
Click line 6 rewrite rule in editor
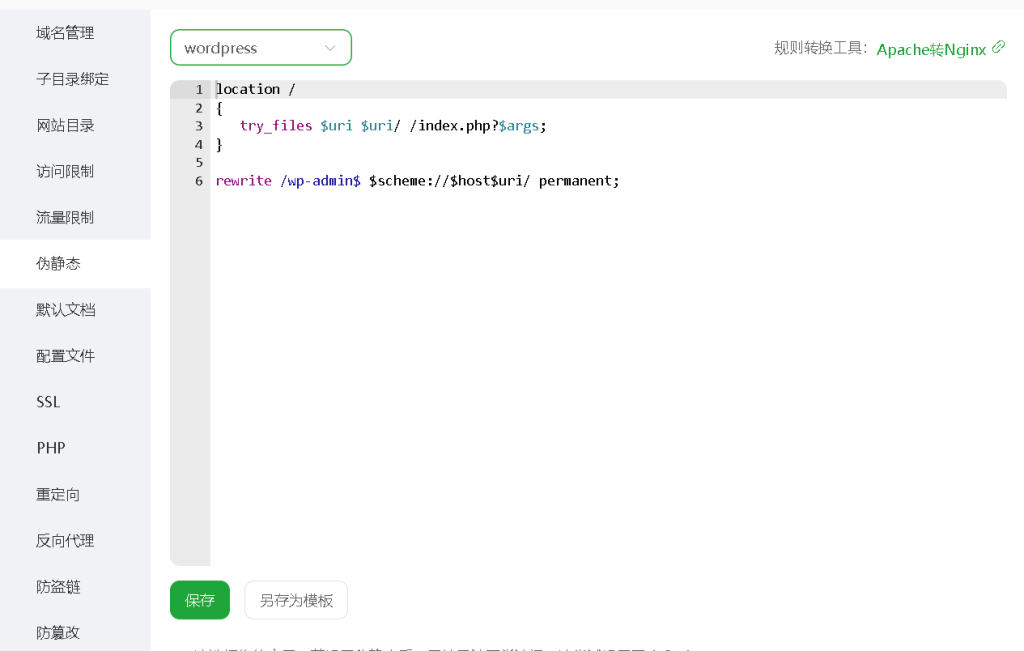(x=417, y=181)
